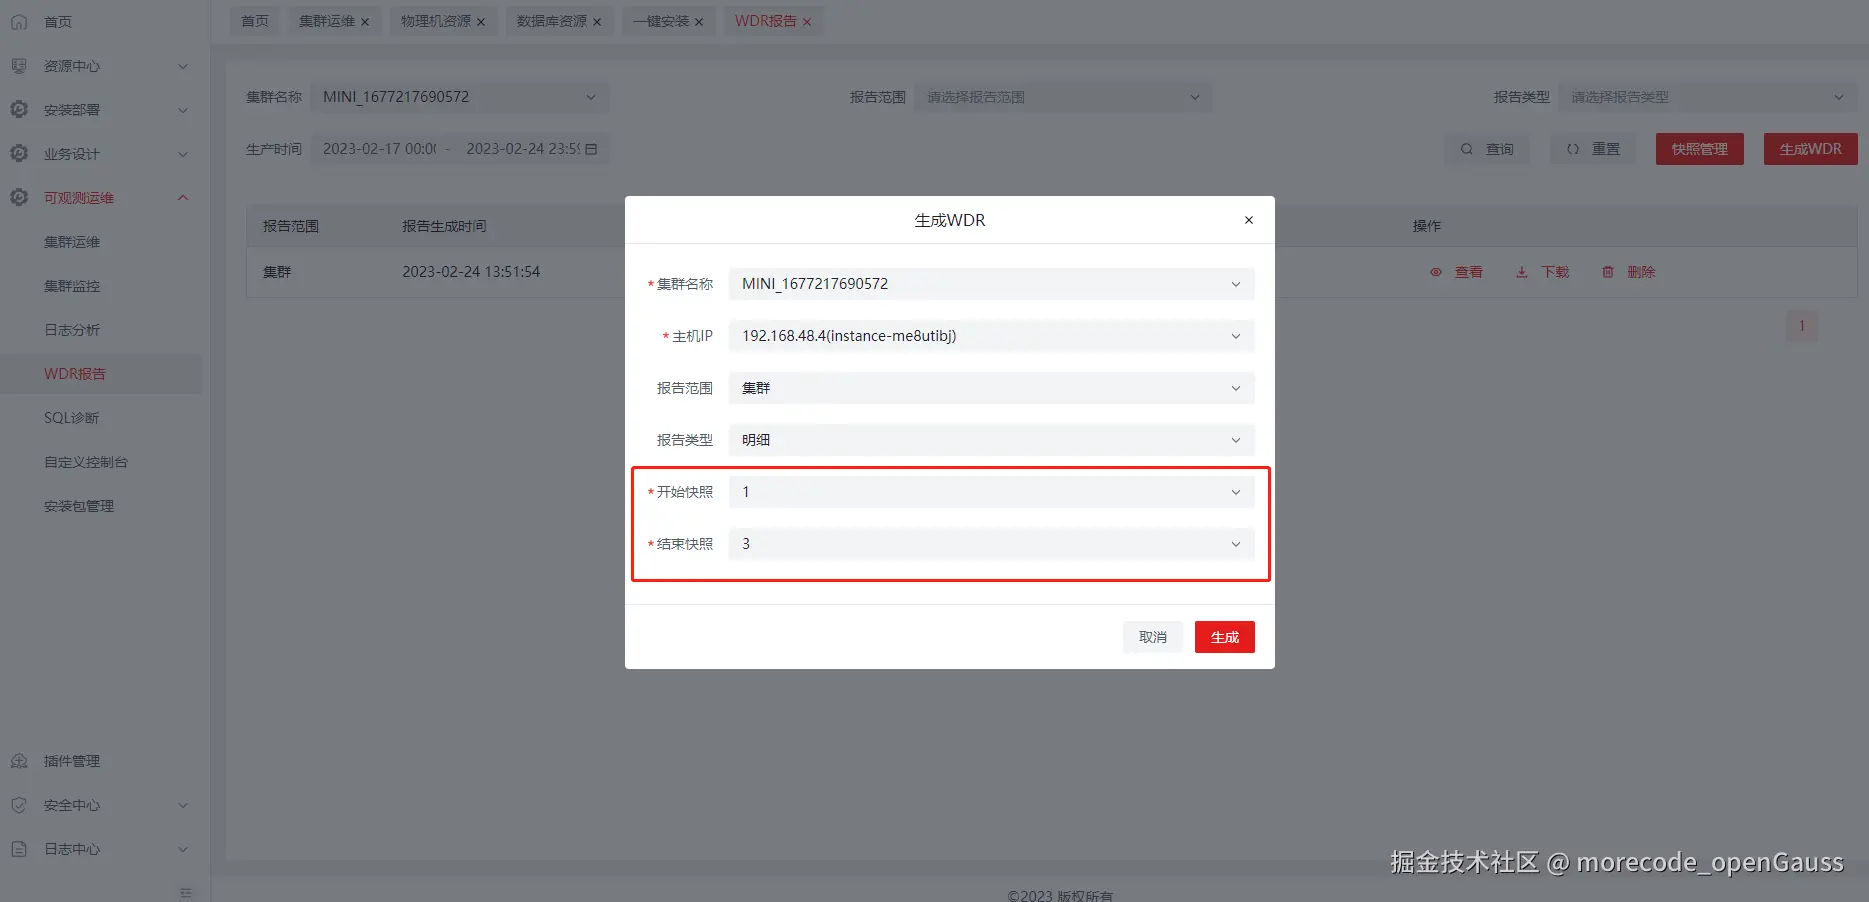Click the 资源中心 monitor icon

pos(19,66)
